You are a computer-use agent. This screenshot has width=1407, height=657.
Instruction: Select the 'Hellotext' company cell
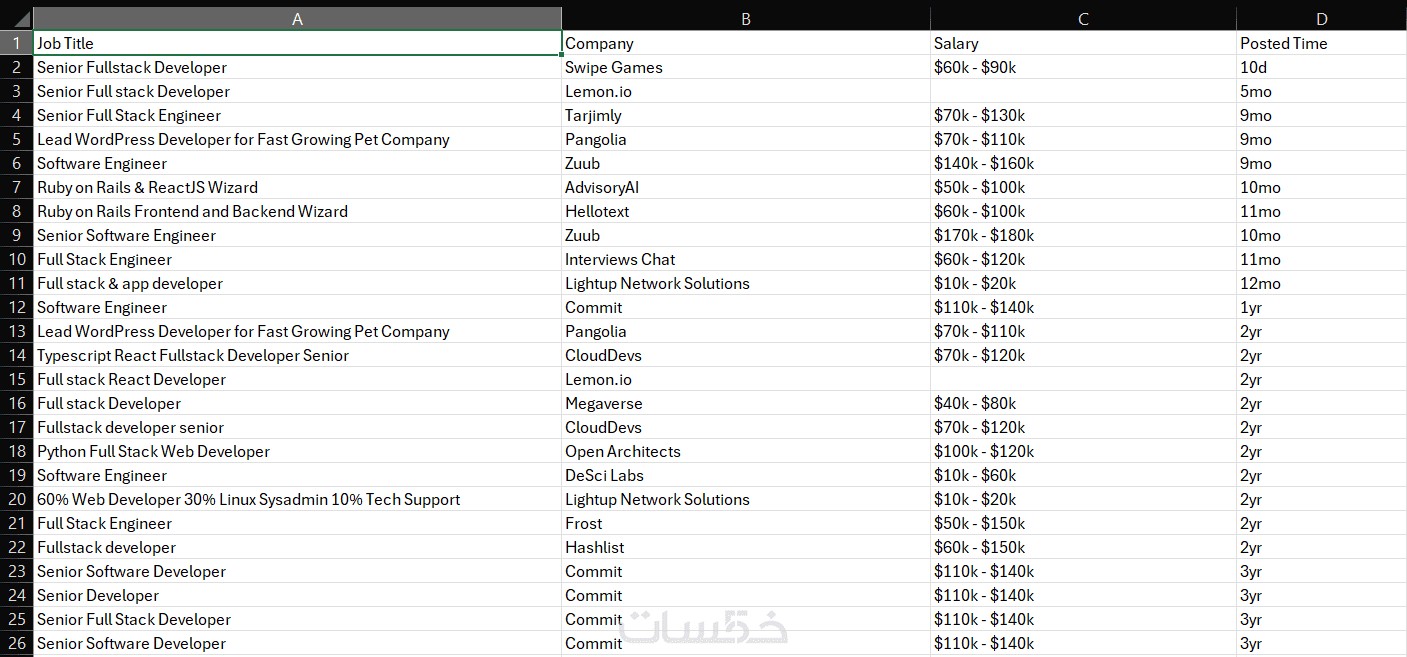(x=746, y=211)
